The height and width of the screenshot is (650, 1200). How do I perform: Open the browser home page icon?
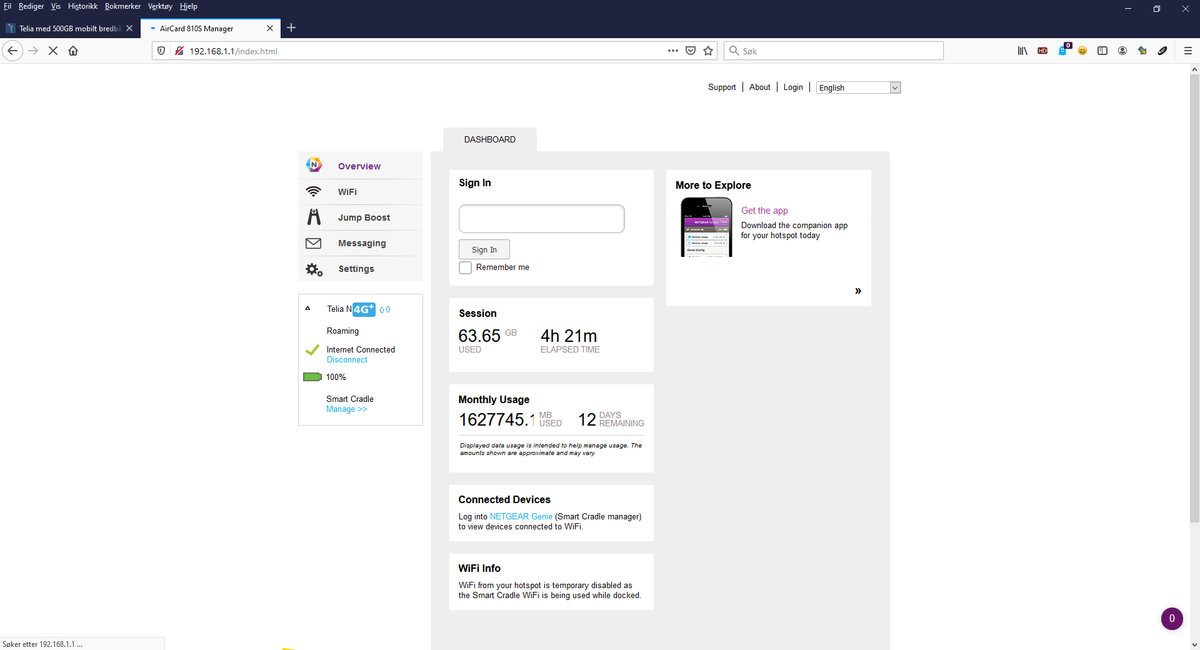click(73, 50)
